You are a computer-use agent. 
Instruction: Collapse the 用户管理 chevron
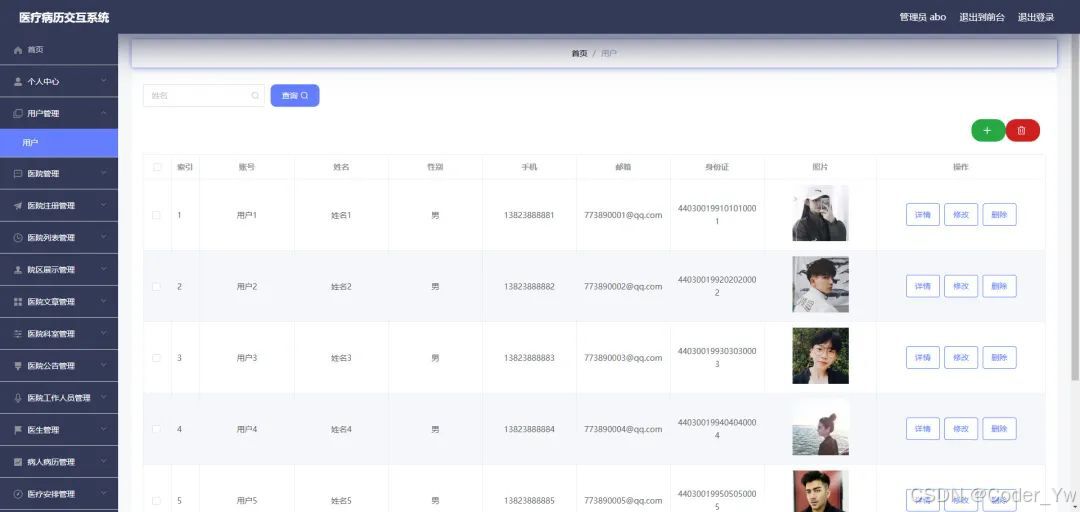point(103,113)
